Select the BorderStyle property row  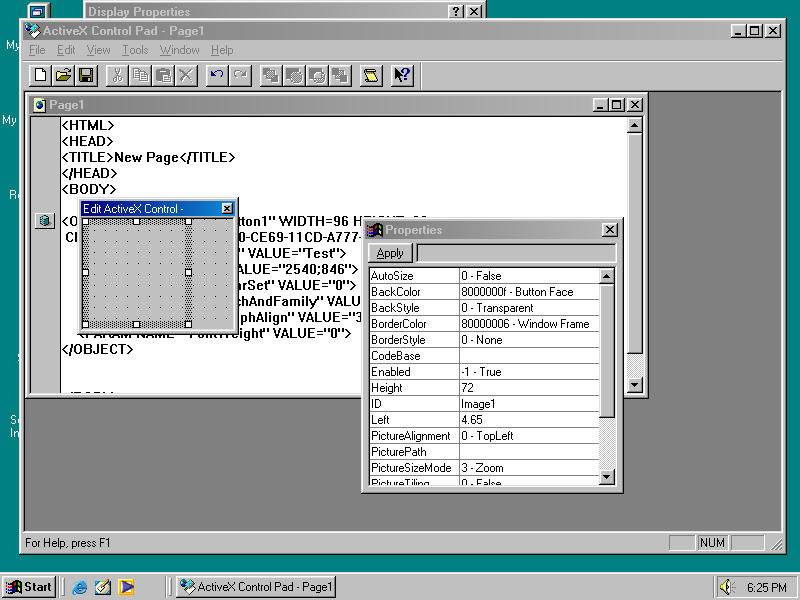pyautogui.click(x=484, y=340)
